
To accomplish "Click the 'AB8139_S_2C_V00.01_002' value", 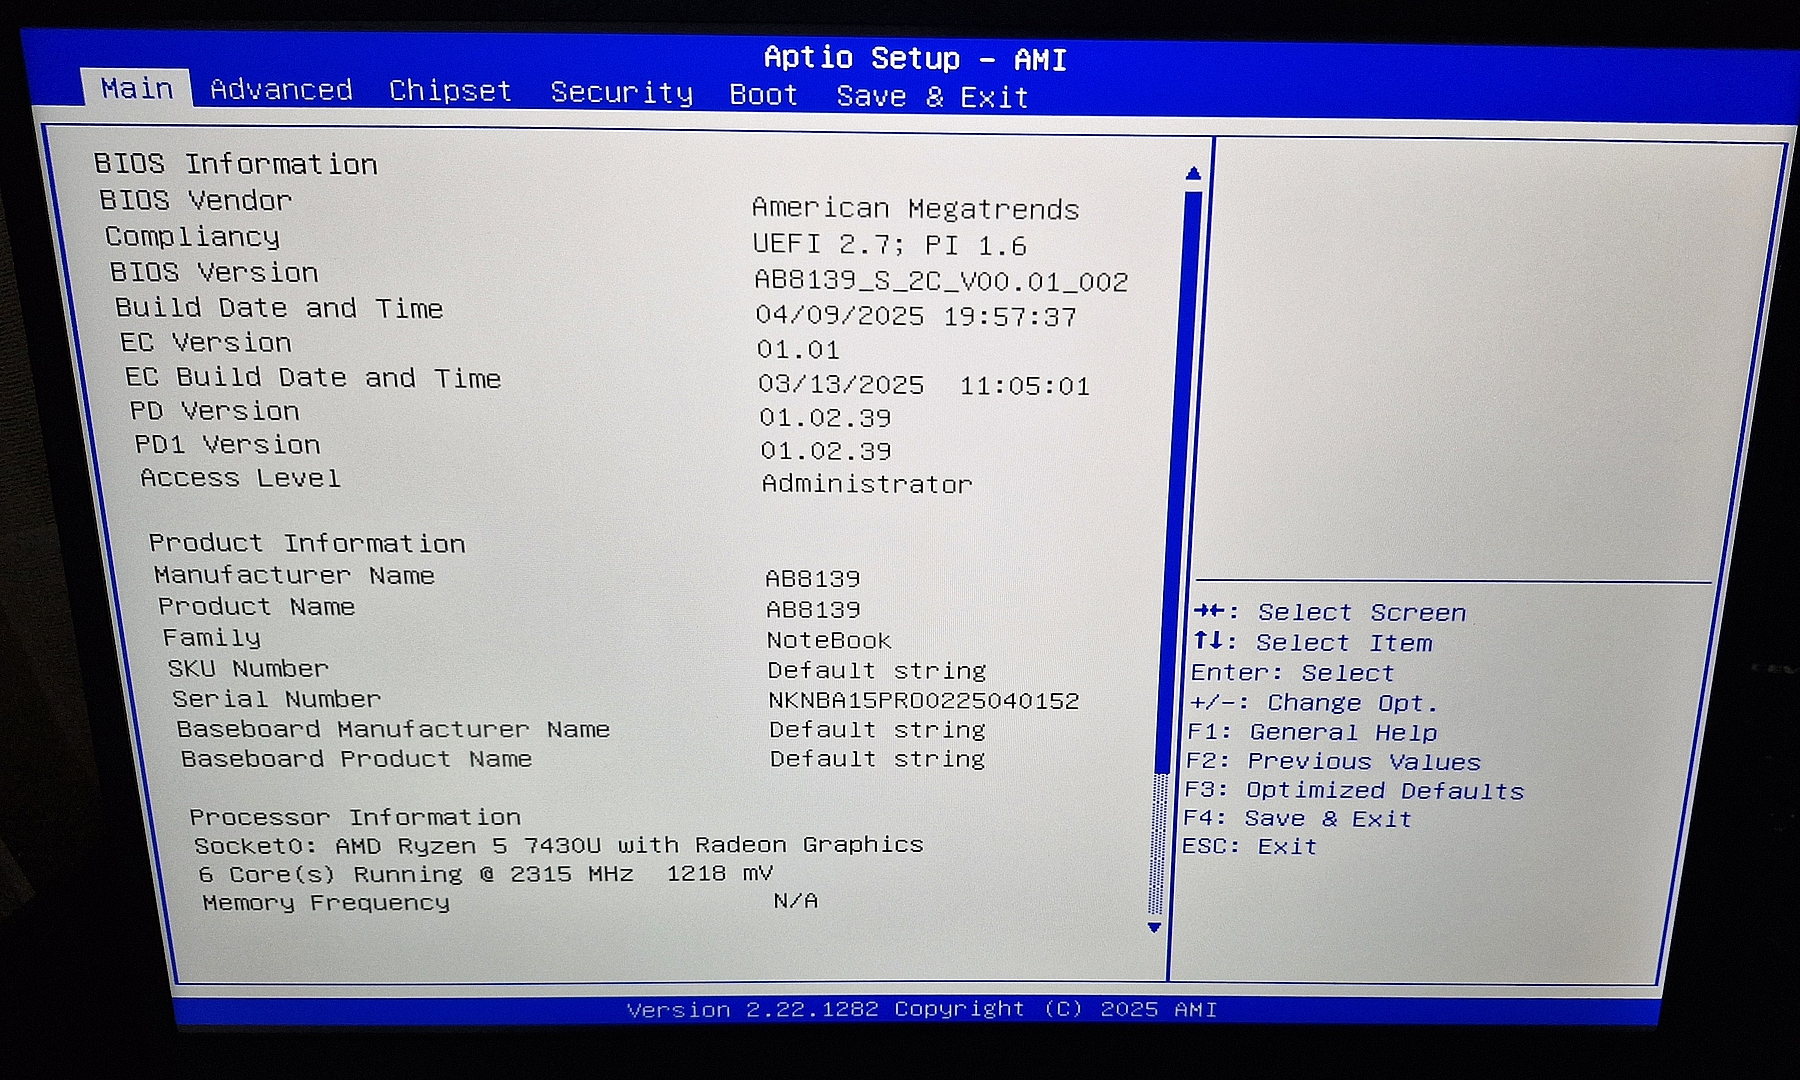I will (x=941, y=282).
